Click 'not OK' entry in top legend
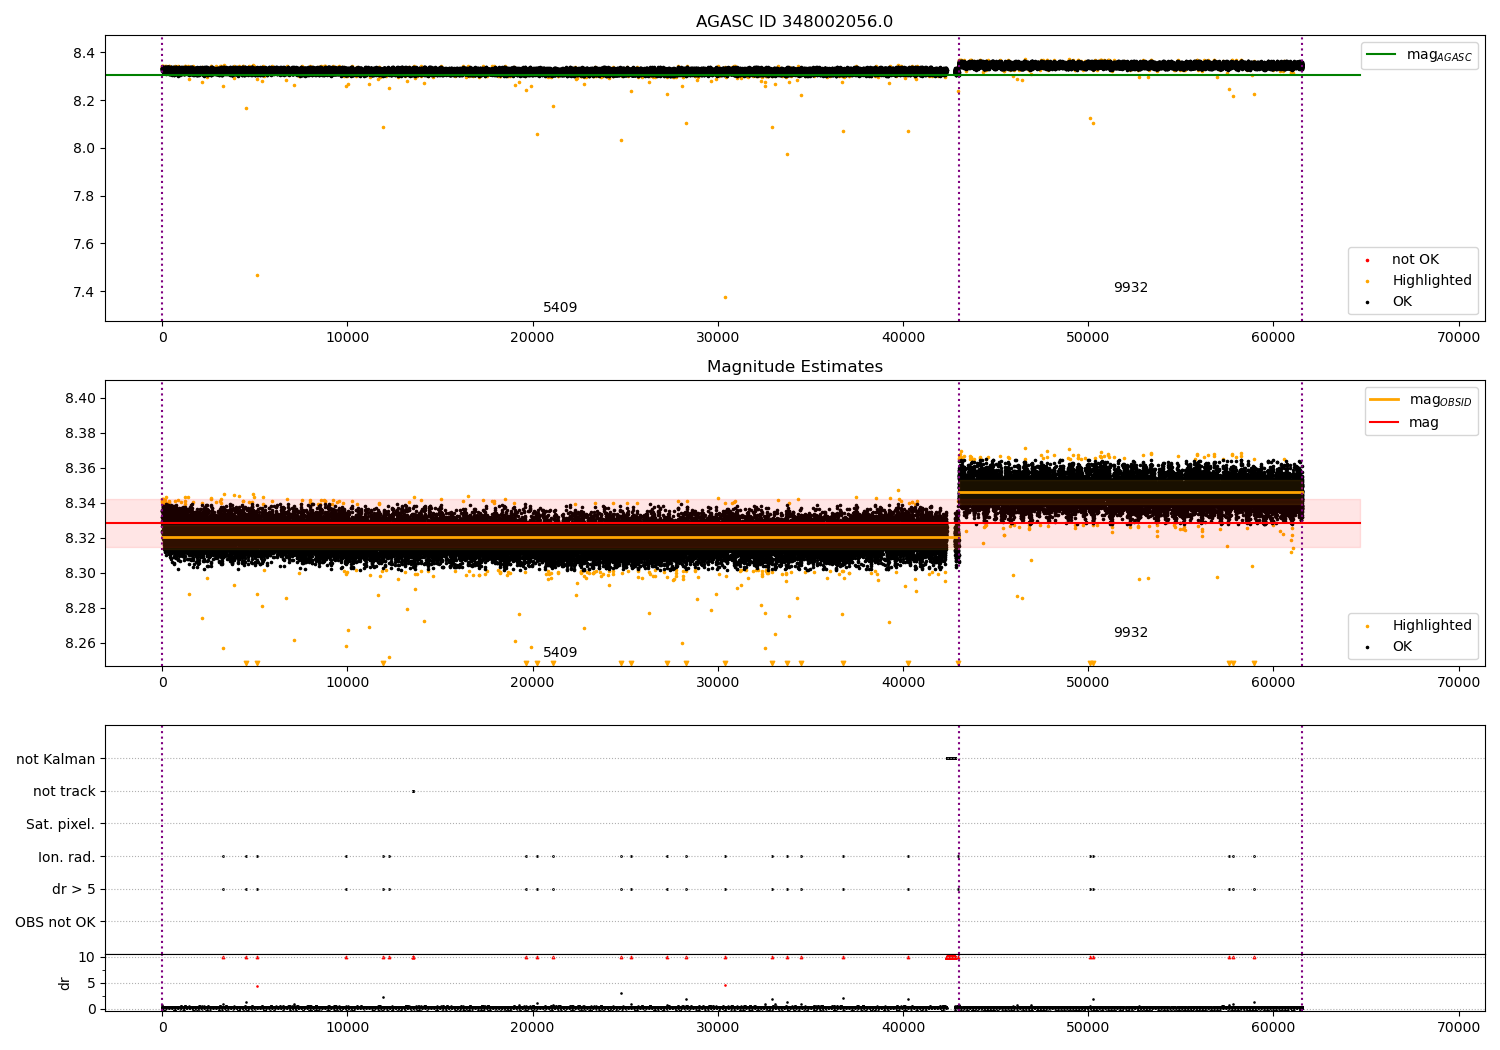Viewport: 1500px width, 1050px height. [x=1414, y=260]
